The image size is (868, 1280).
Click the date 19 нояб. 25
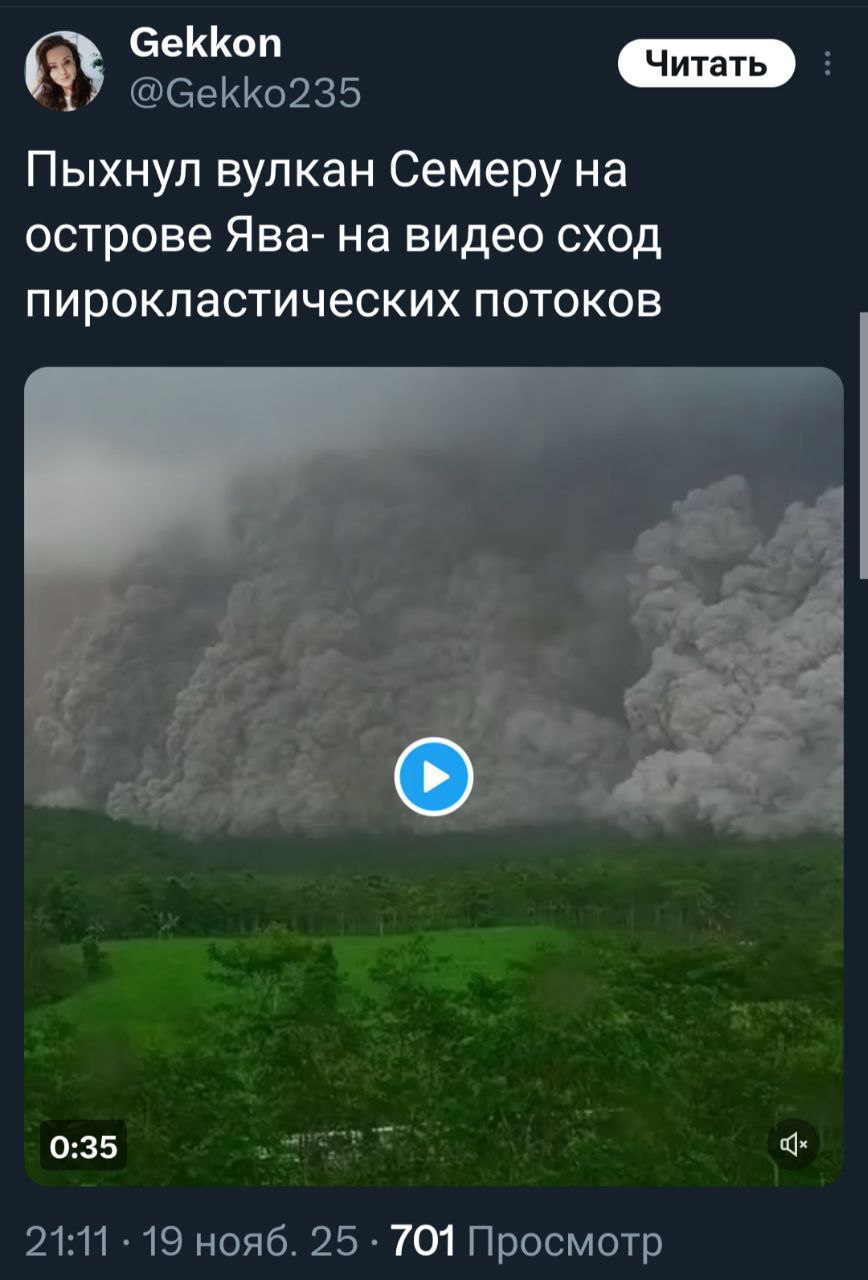(250, 1242)
